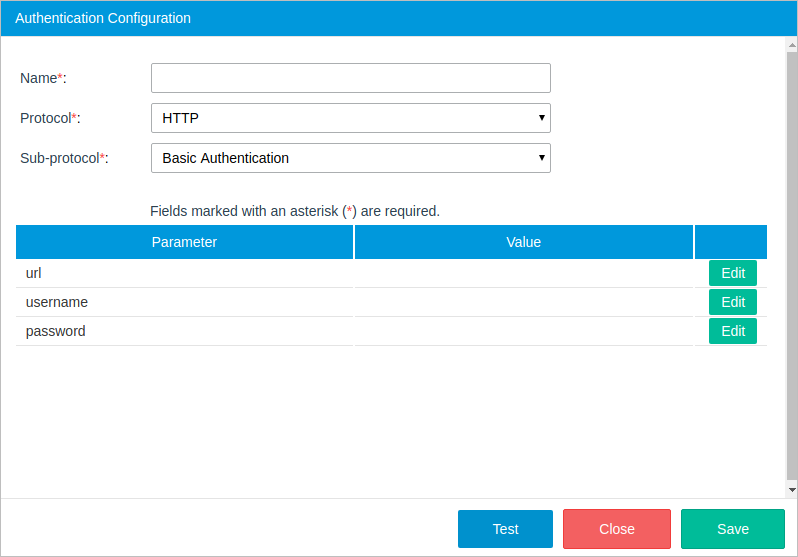Click the scrollbar down arrow
Image resolution: width=798 pixels, height=557 pixels.
(x=791, y=490)
